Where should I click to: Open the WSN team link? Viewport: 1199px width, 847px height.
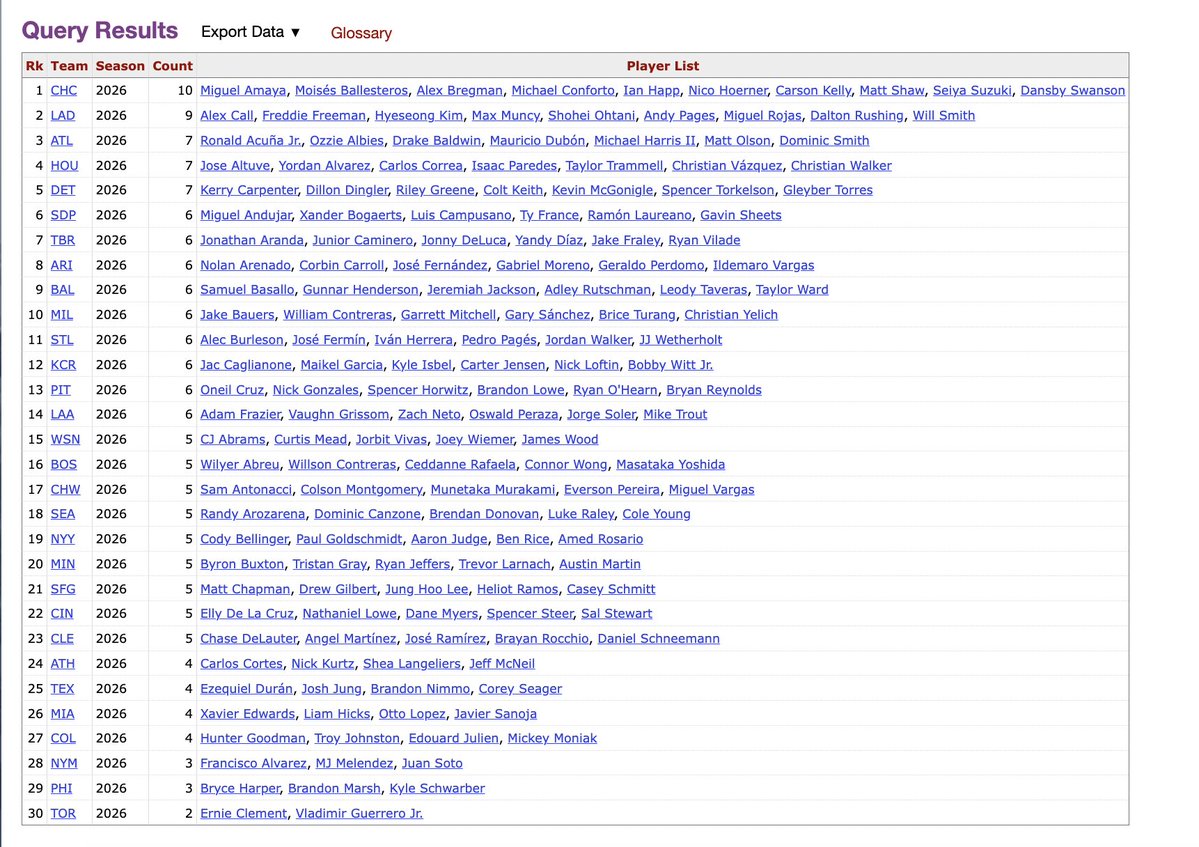[x=65, y=440]
